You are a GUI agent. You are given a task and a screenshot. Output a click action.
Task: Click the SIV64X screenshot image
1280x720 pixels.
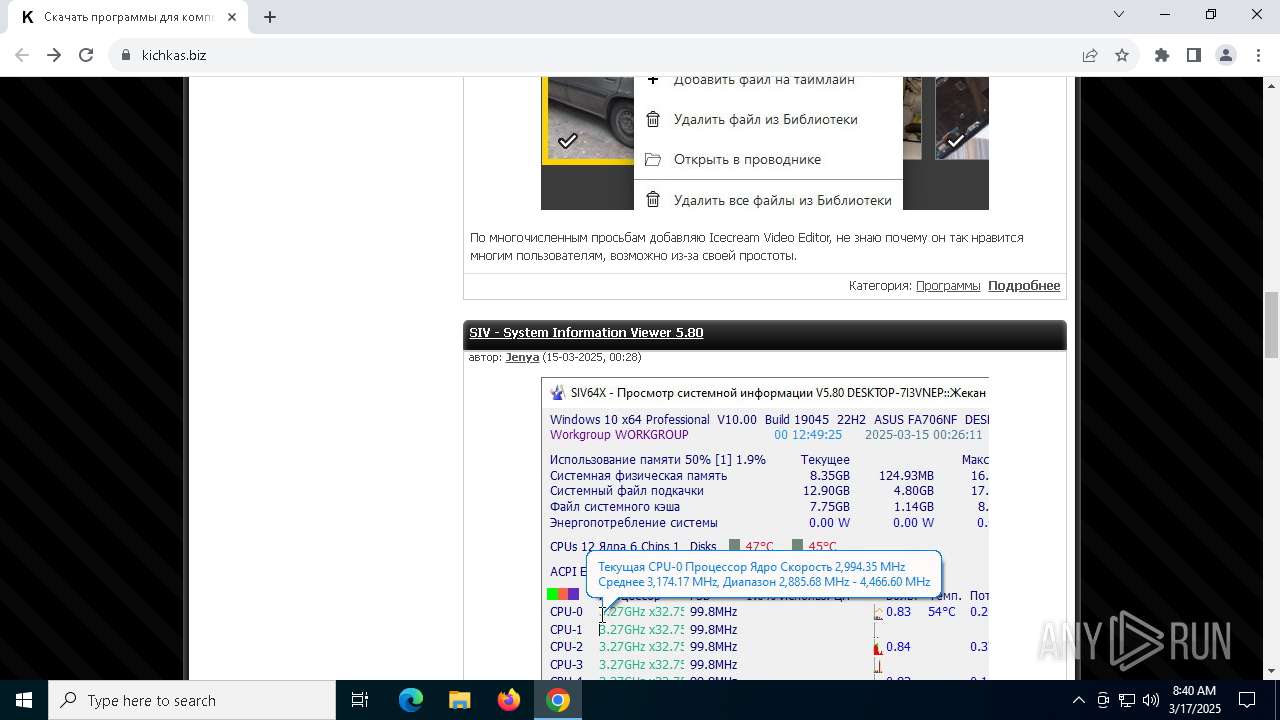(x=765, y=529)
